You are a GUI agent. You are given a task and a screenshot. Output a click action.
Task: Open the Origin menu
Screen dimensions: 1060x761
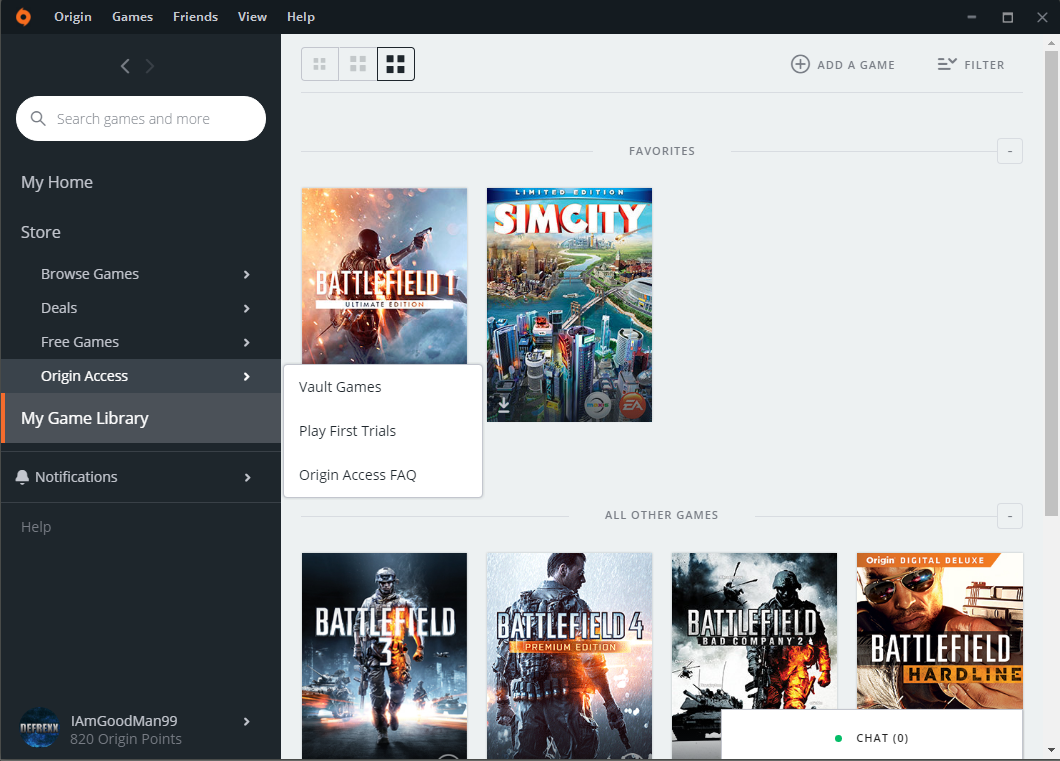73,17
